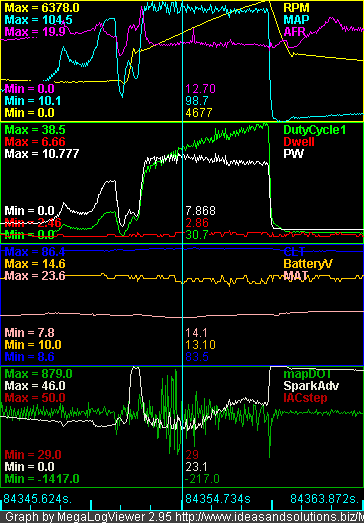The width and height of the screenshot is (364, 523).
Task: Click cursor CLT reading 83.5
Action: (197, 357)
